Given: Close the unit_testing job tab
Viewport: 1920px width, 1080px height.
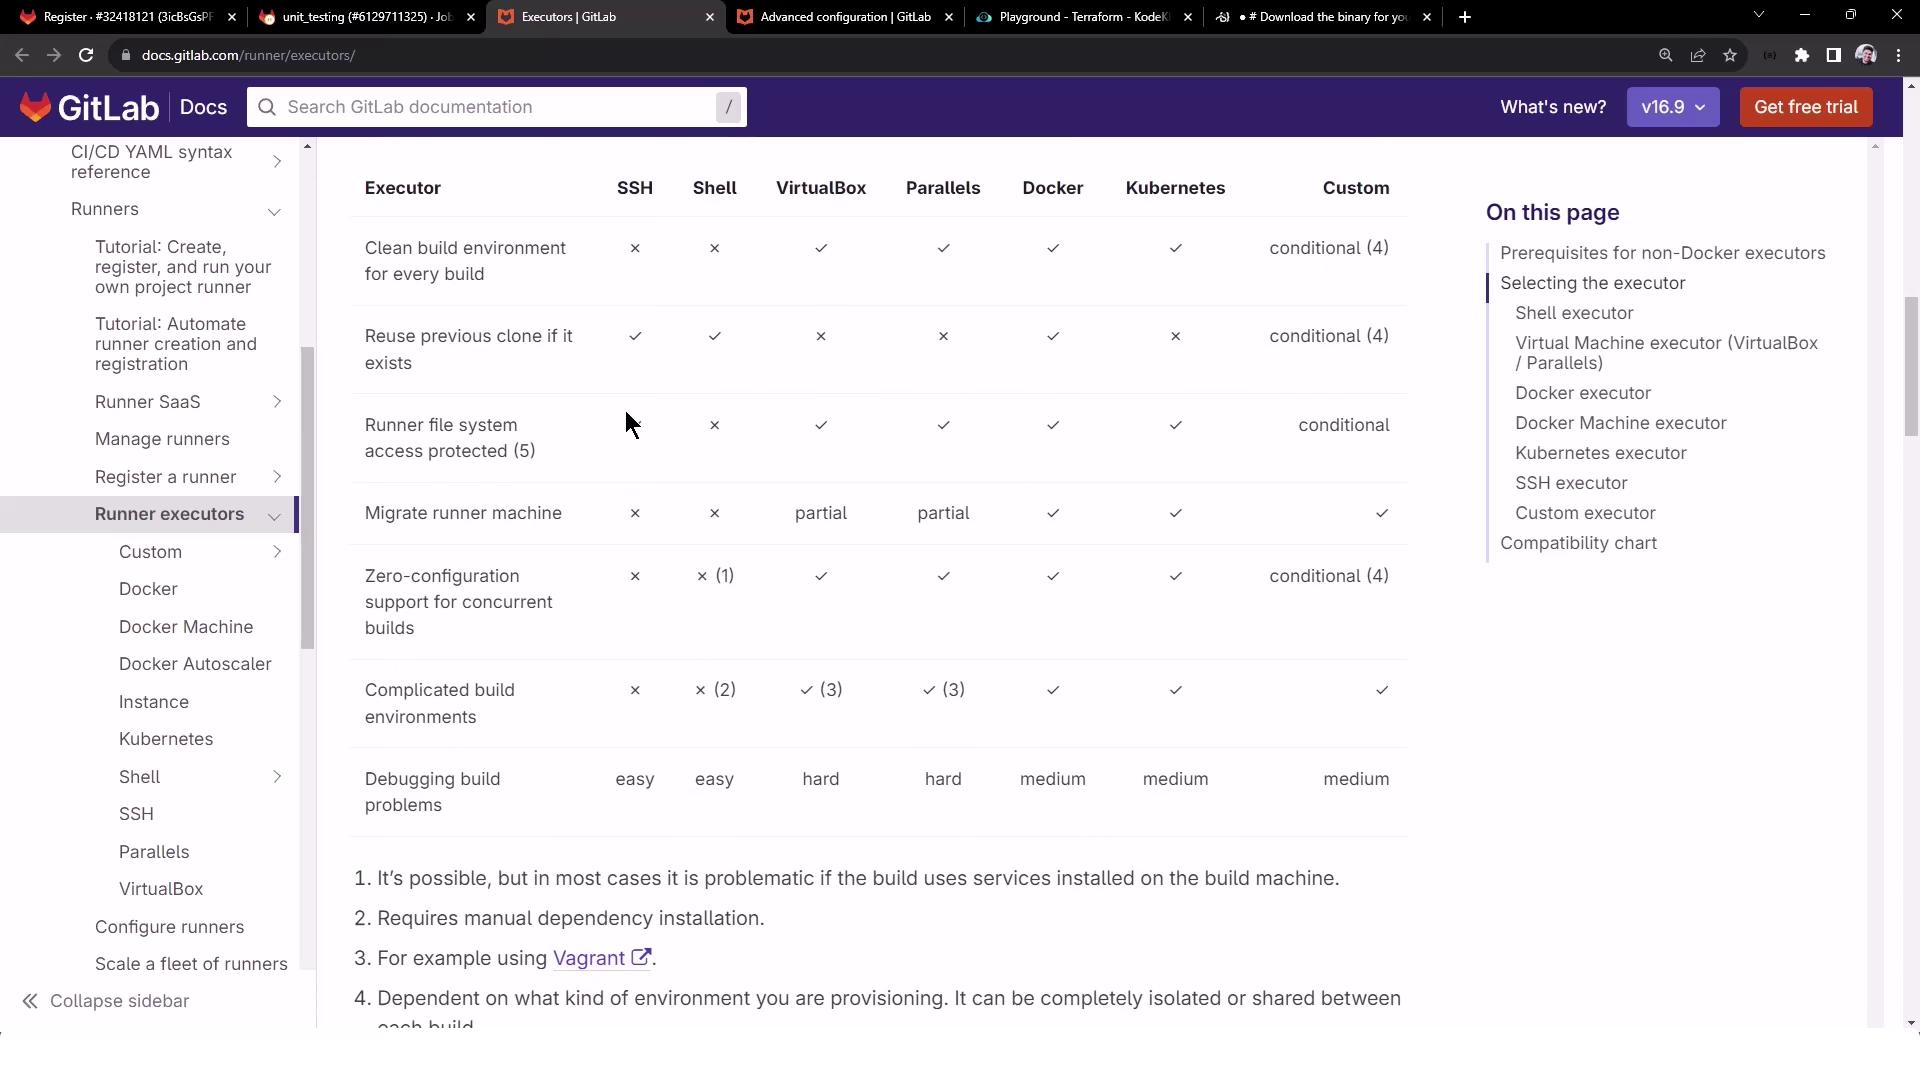Looking at the screenshot, I should click(x=471, y=17).
